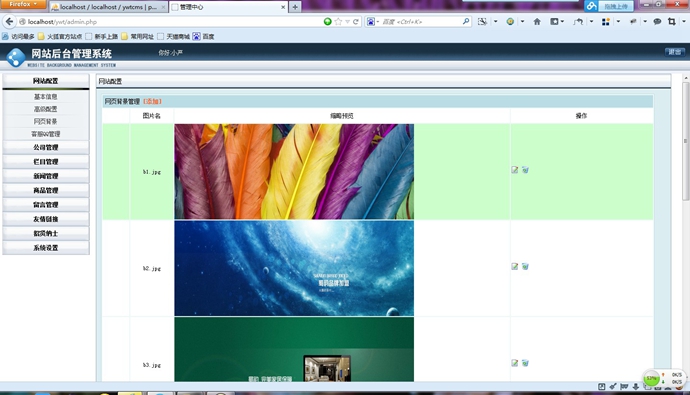The width and height of the screenshot is (690, 395).
Task: Click the search magnifier in the Baidu search box
Action: (x=466, y=21)
